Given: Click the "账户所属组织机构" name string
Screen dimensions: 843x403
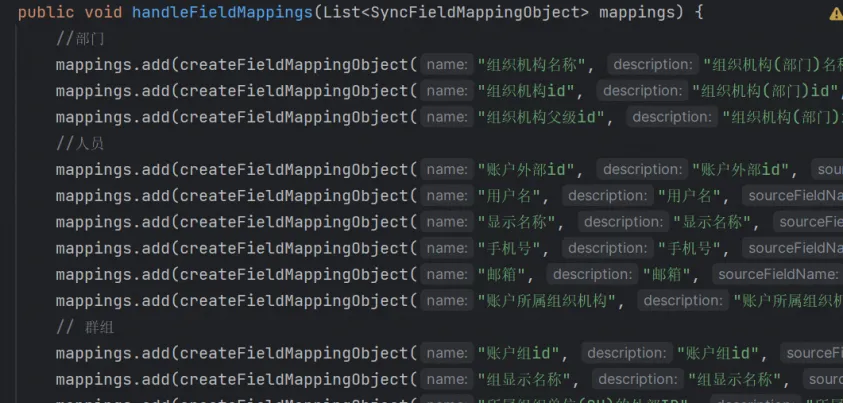Looking at the screenshot, I should click(x=550, y=300).
